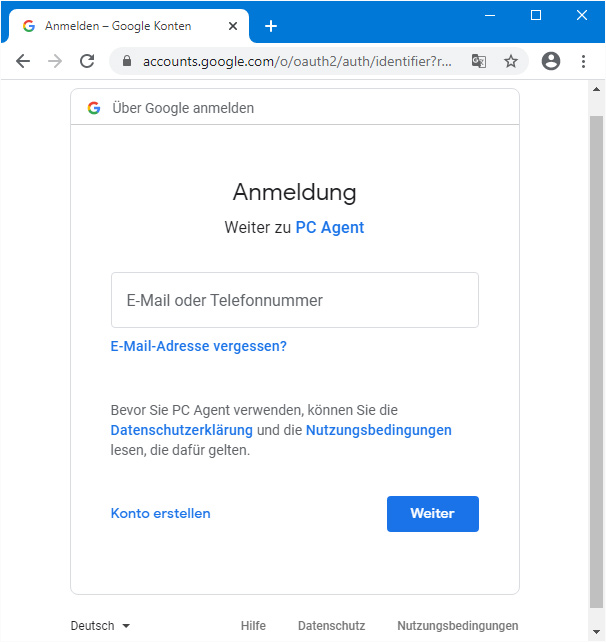
Task: Bookmark this page with the star icon
Action: pos(511,61)
